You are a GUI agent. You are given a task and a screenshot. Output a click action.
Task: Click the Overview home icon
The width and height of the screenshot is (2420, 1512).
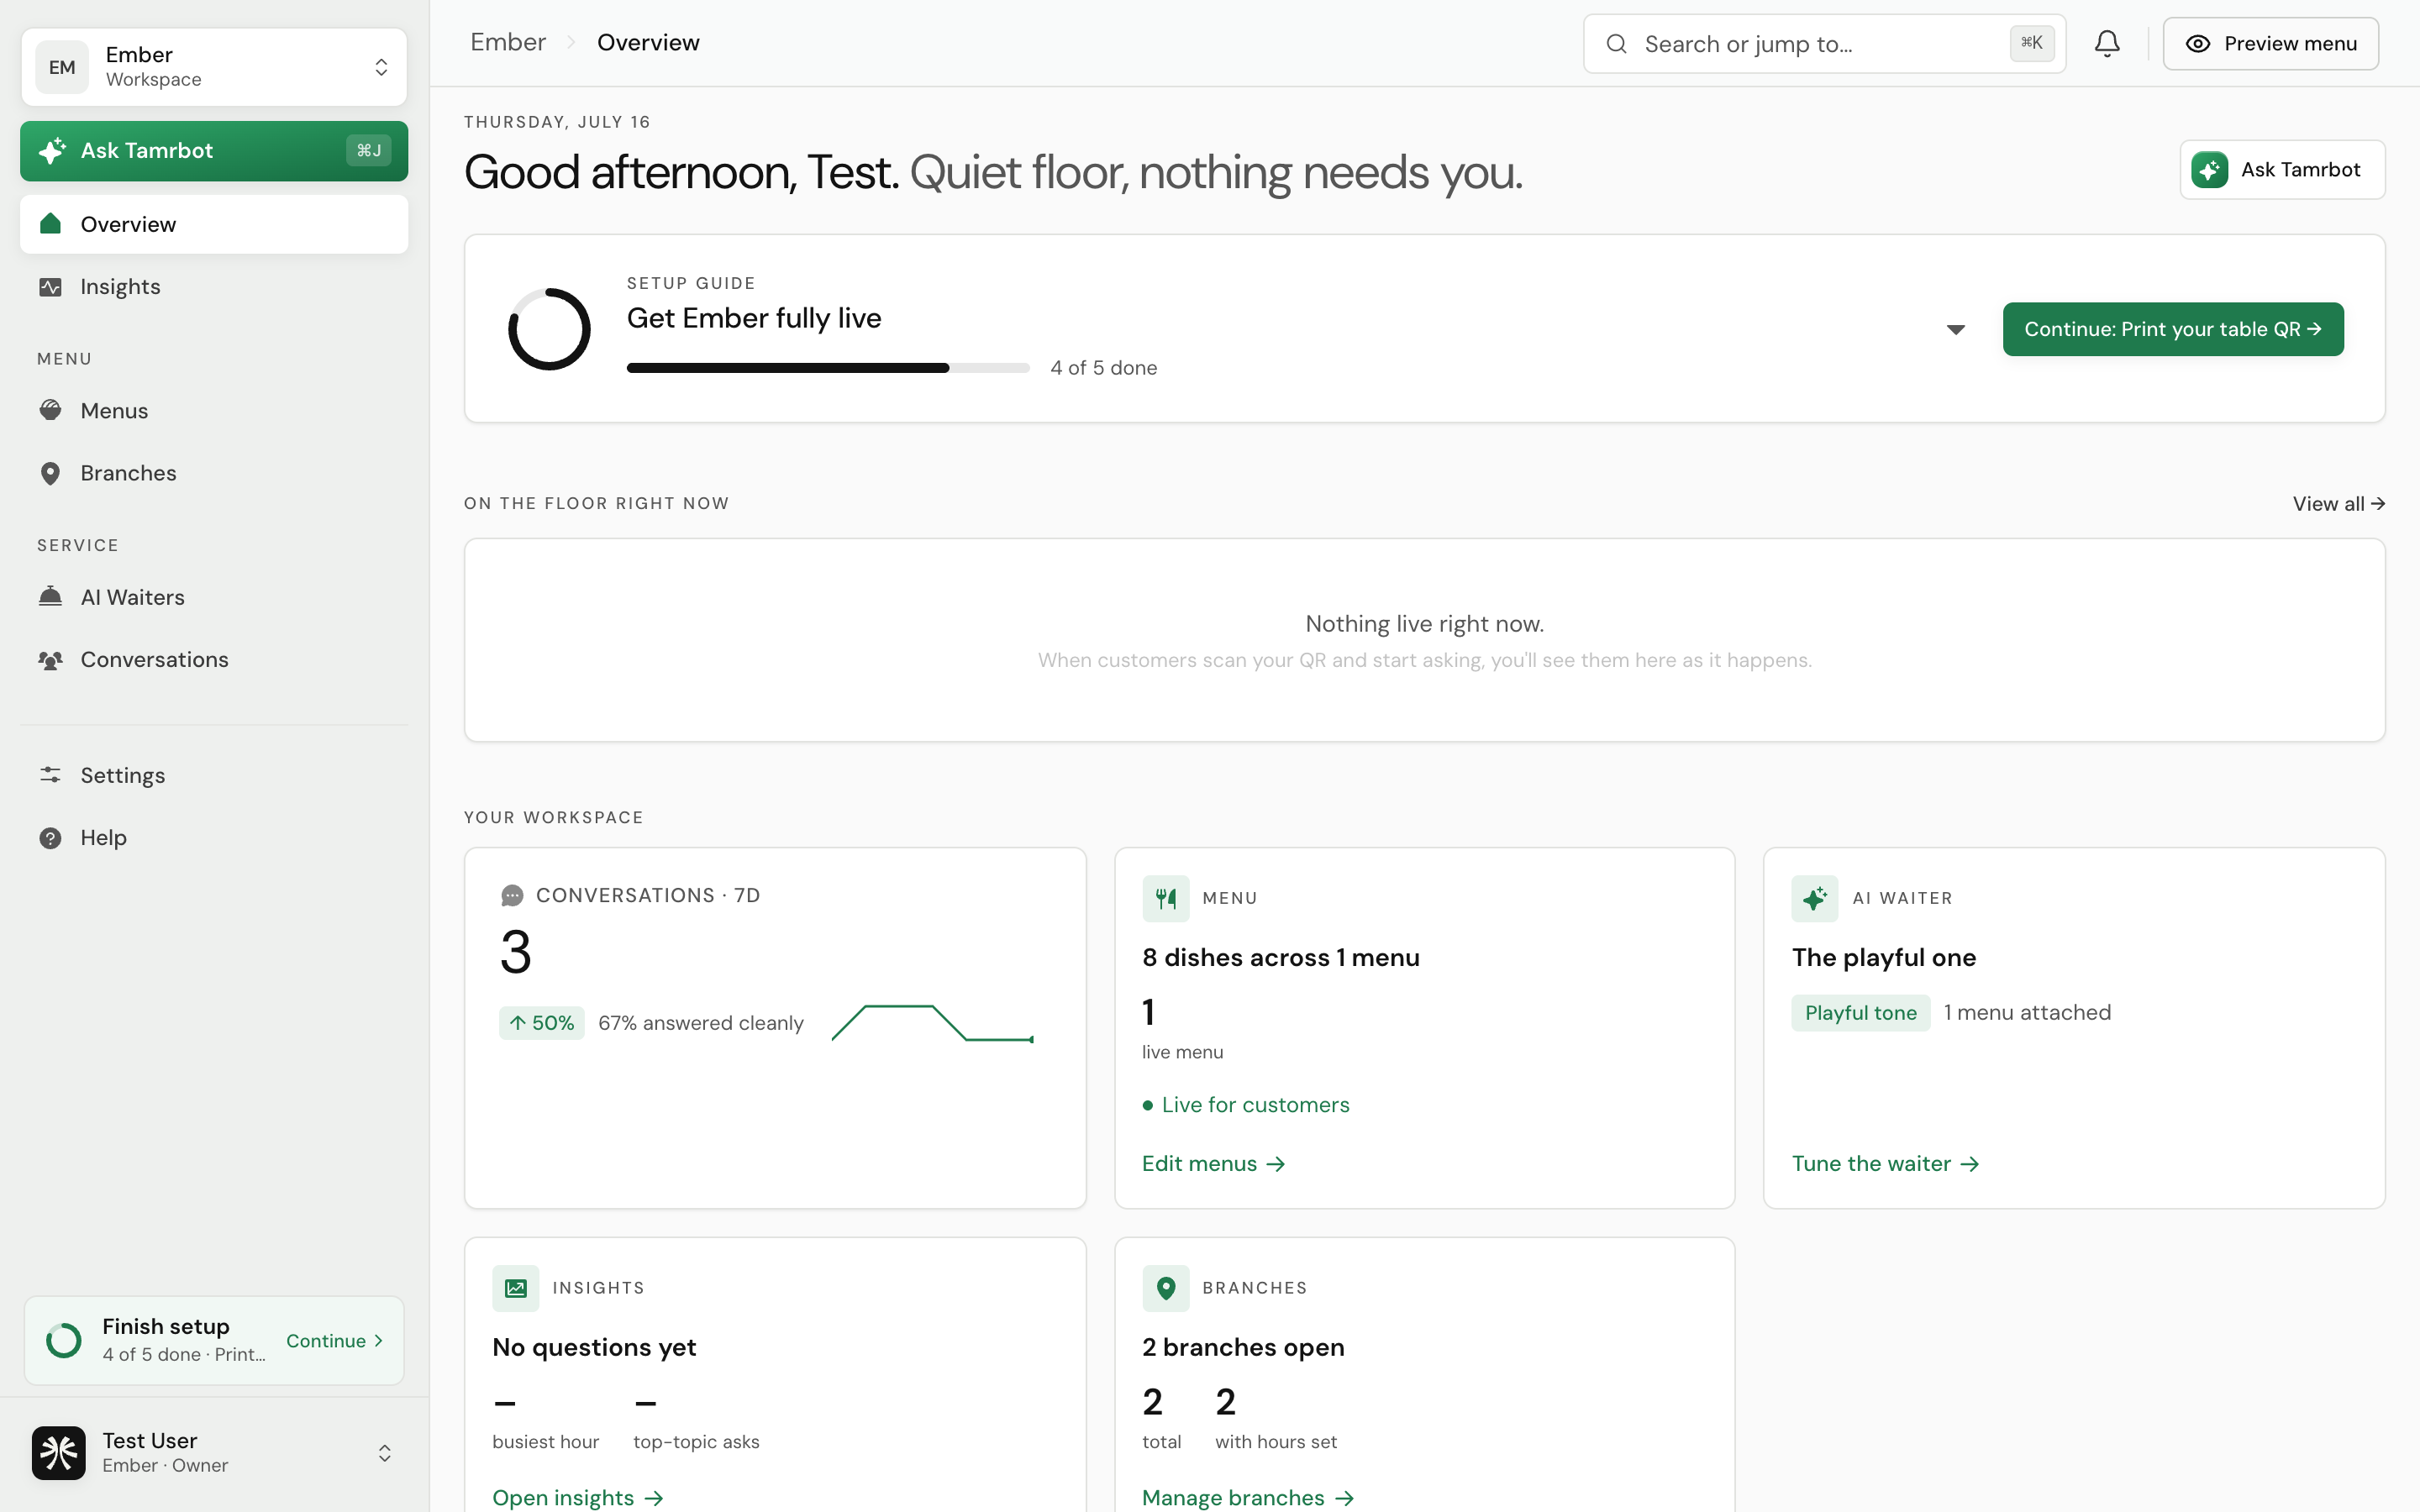tap(50, 224)
